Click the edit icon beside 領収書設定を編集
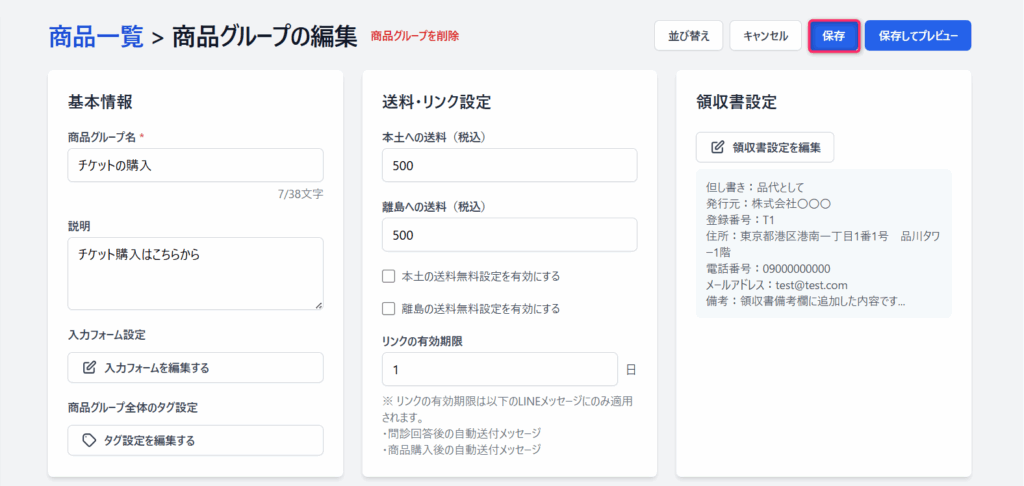The height and width of the screenshot is (486, 1024). [x=717, y=148]
